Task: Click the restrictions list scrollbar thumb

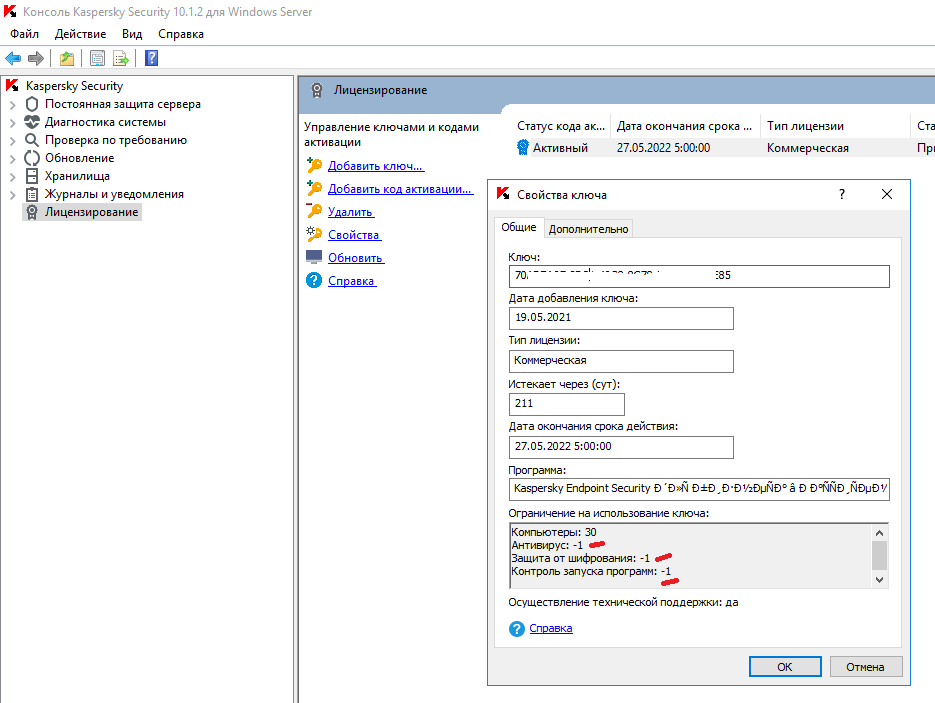Action: (x=880, y=555)
